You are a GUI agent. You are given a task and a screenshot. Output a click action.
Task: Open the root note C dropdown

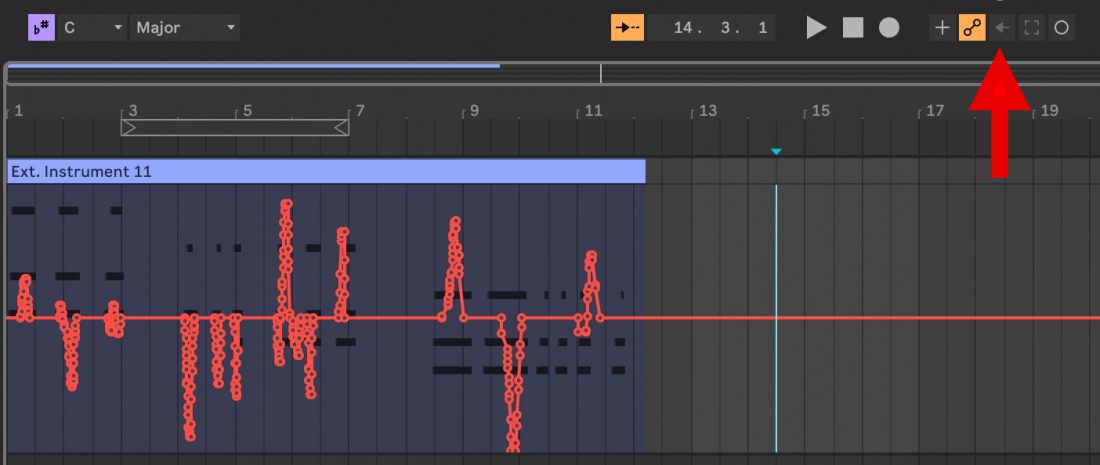click(90, 27)
